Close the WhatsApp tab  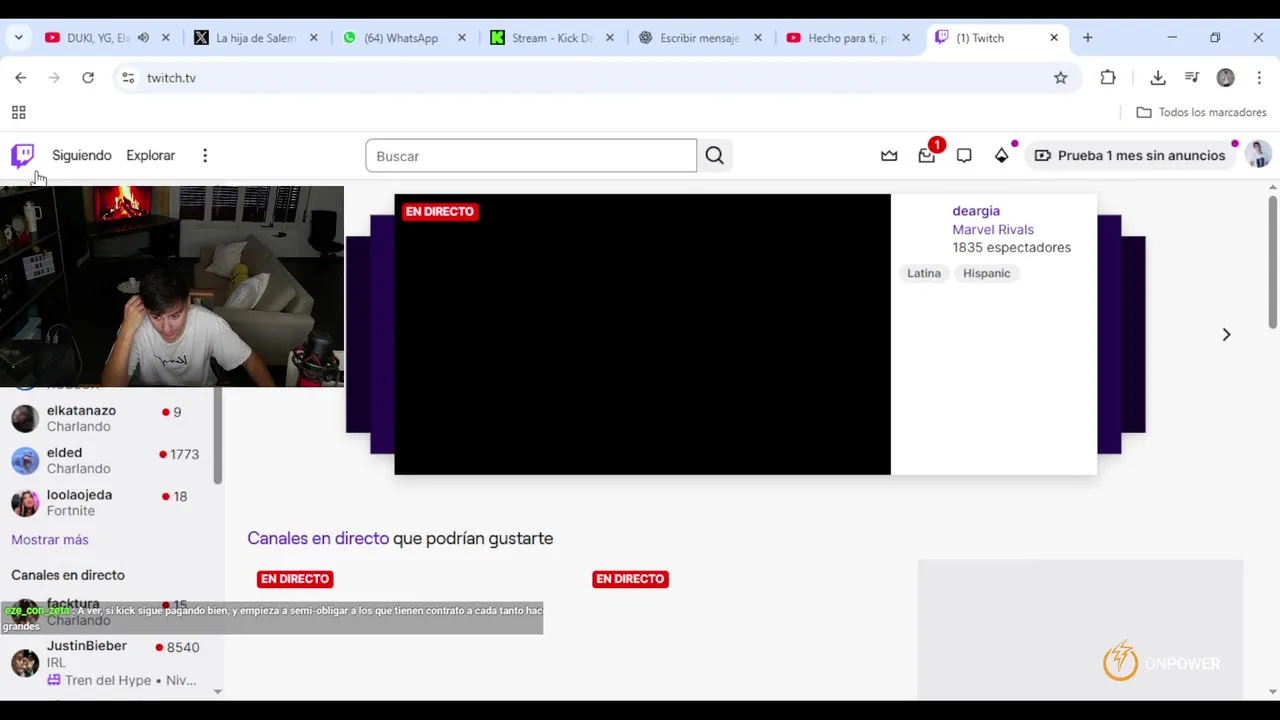point(462,38)
